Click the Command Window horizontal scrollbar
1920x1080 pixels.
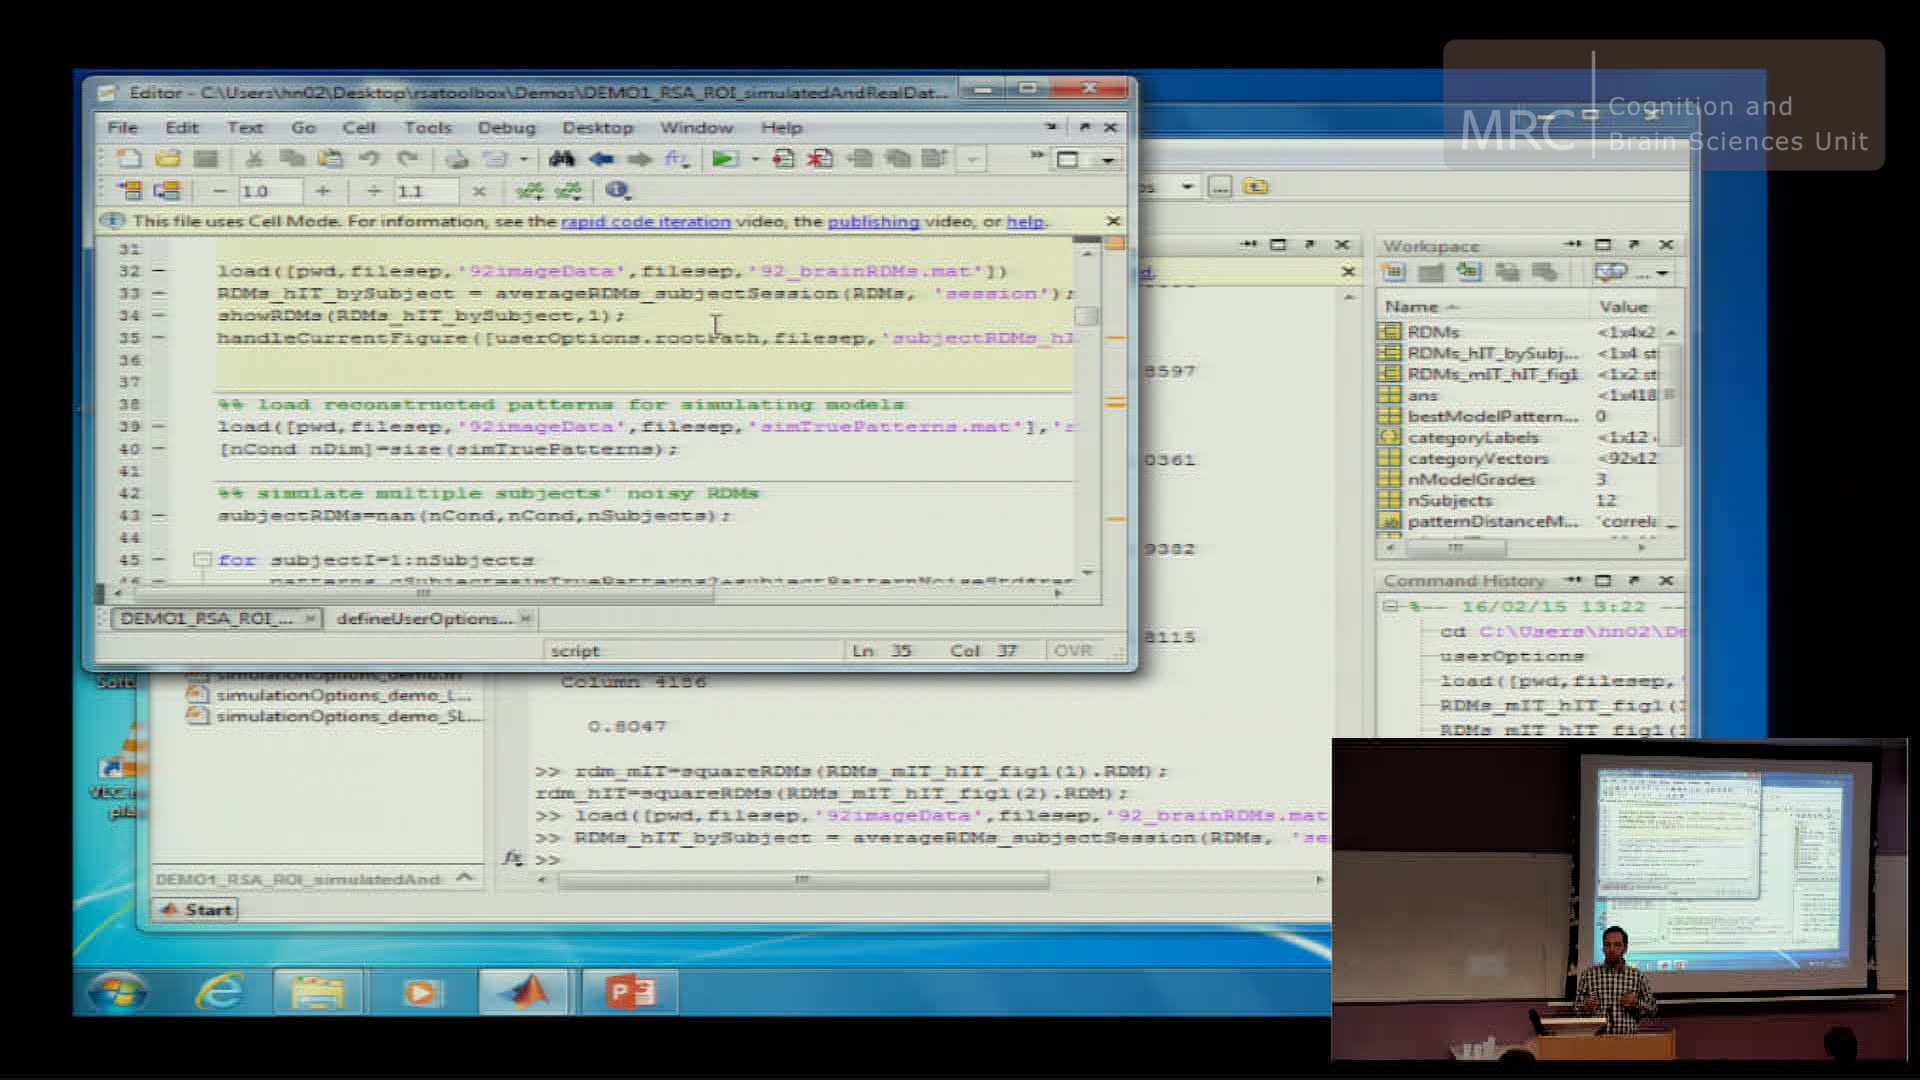click(802, 880)
